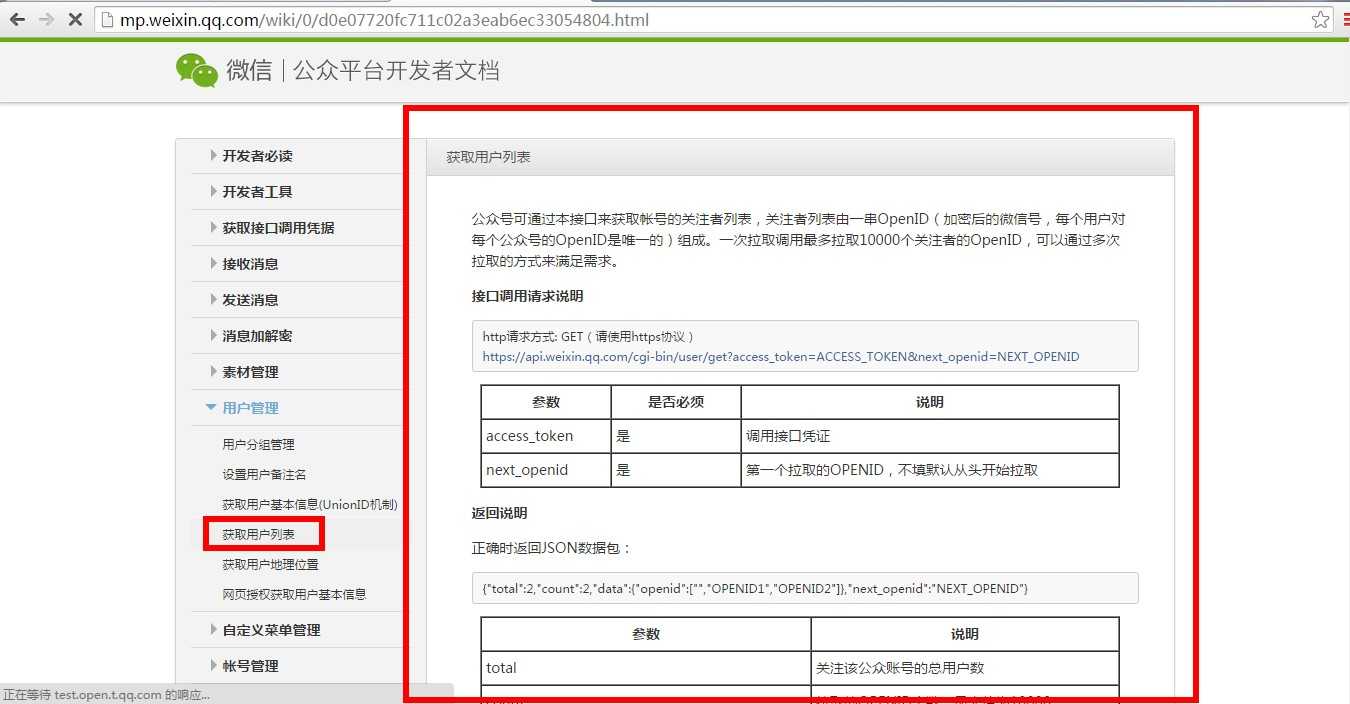Click the browser back arrow
This screenshot has width=1350, height=704.
pyautogui.click(x=17, y=19)
